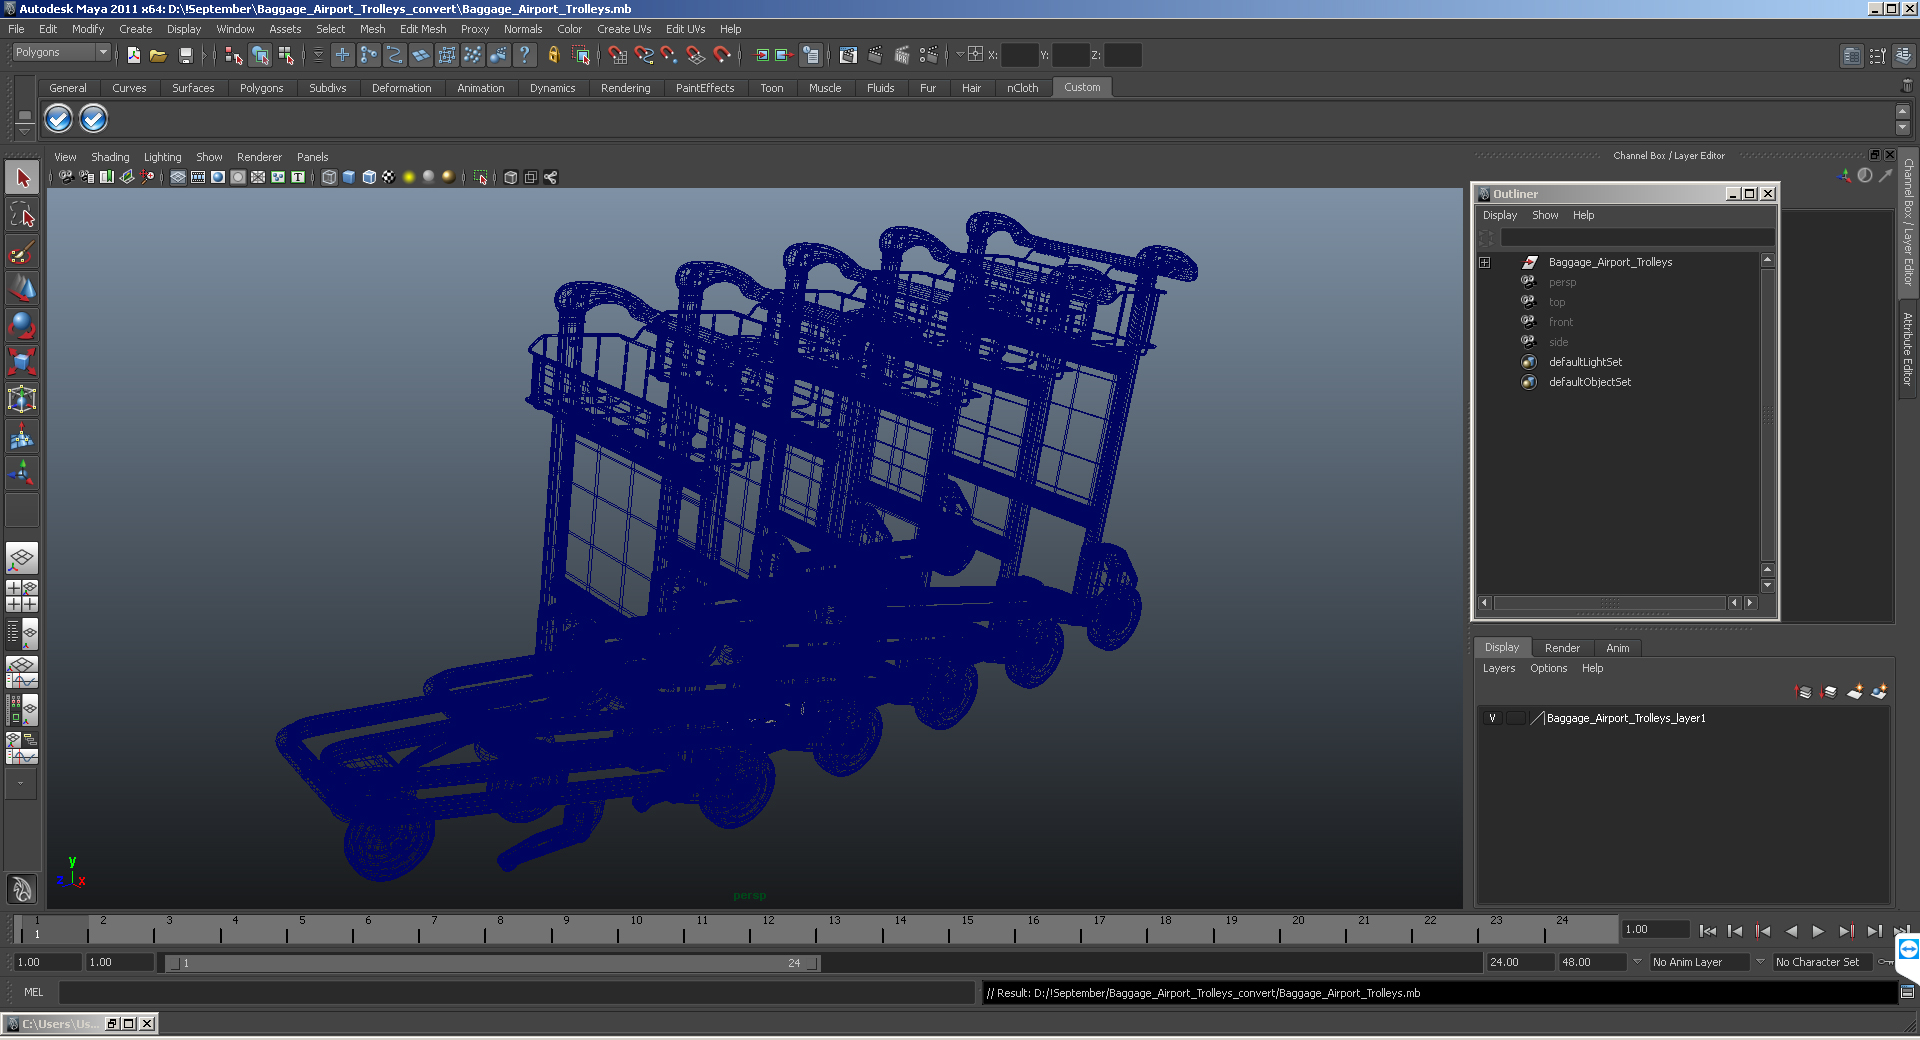Select the Soft Modification tool
The width and height of the screenshot is (1920, 1040).
pyautogui.click(x=22, y=436)
